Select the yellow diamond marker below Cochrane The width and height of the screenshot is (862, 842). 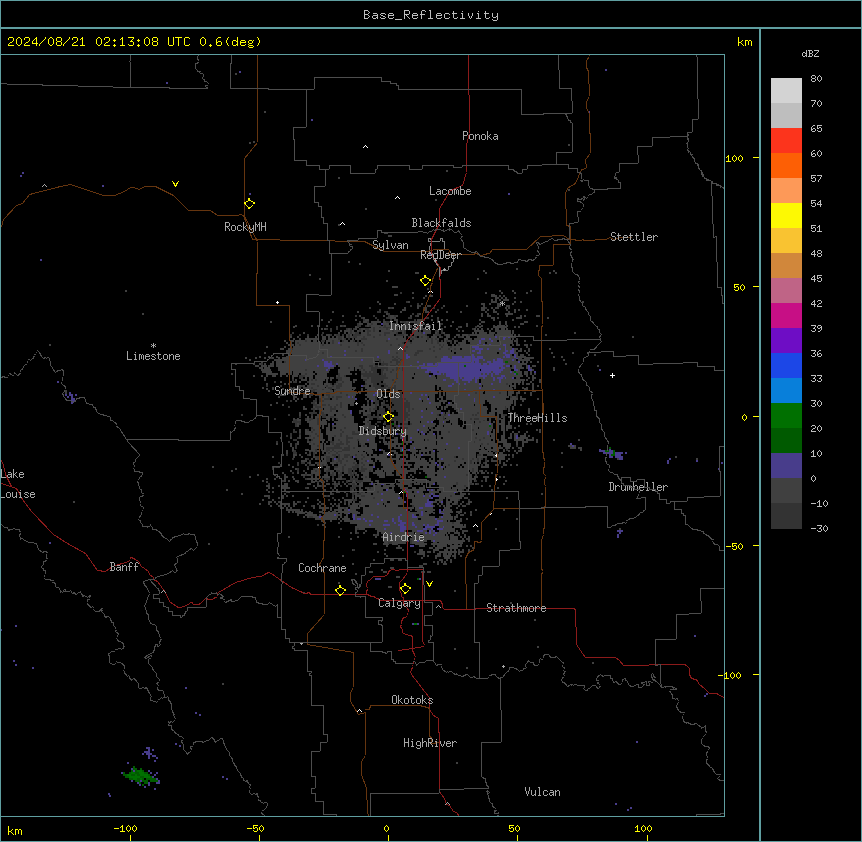click(x=340, y=590)
